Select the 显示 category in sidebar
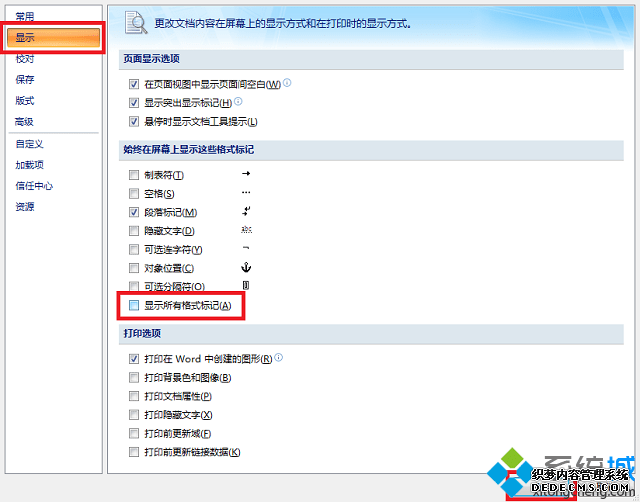Viewport: 640px width, 502px height. pos(25,38)
